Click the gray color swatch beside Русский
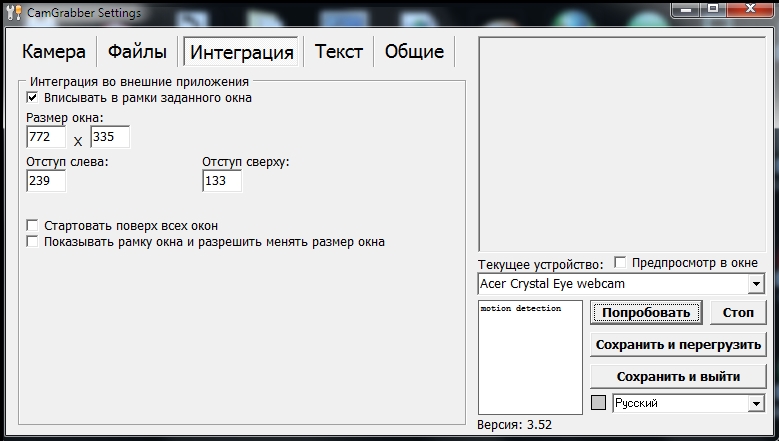 click(x=599, y=403)
